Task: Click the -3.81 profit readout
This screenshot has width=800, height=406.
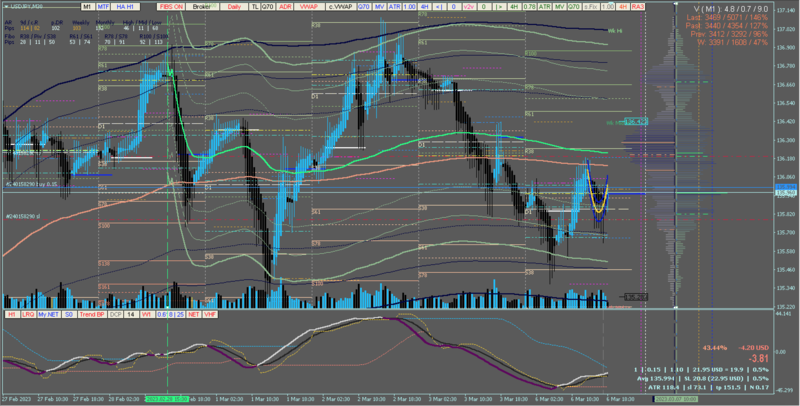Action: [x=758, y=359]
